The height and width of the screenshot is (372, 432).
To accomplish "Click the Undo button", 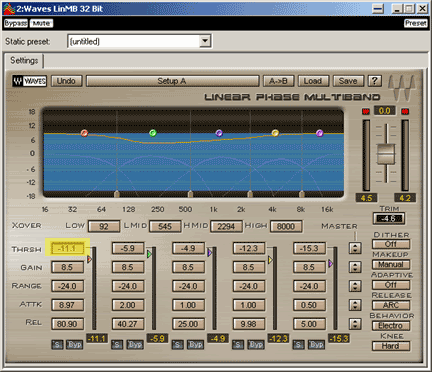I will [x=66, y=81].
